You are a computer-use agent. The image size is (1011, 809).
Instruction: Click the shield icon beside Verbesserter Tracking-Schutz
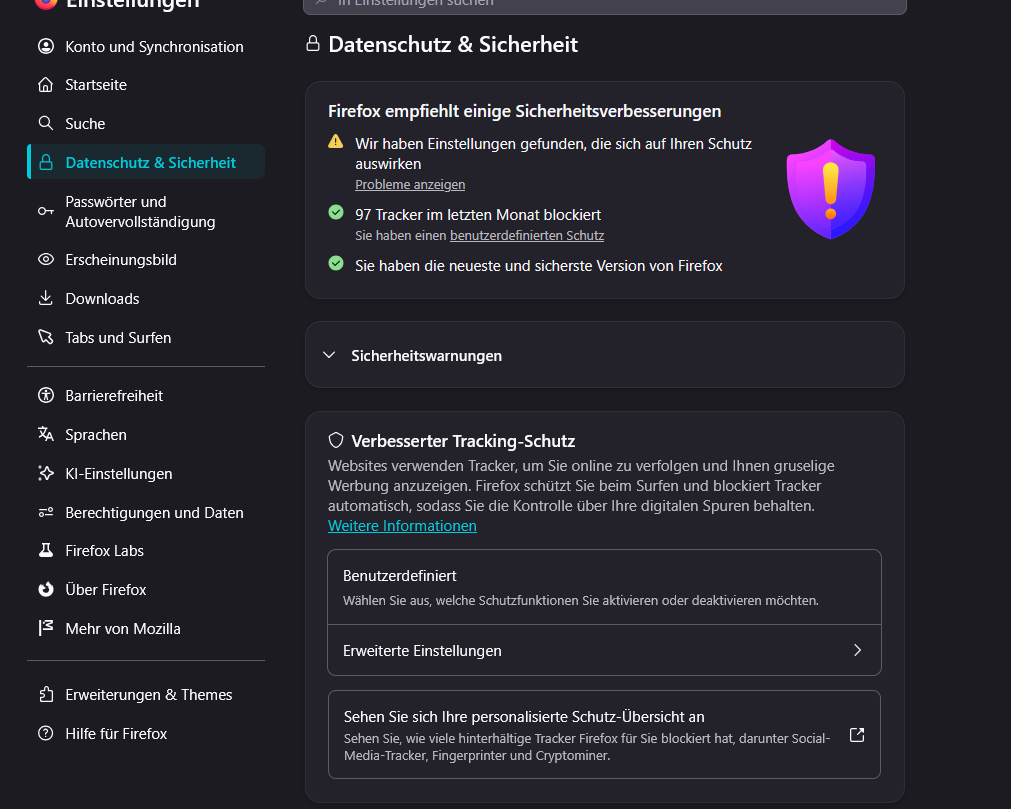[x=336, y=440]
